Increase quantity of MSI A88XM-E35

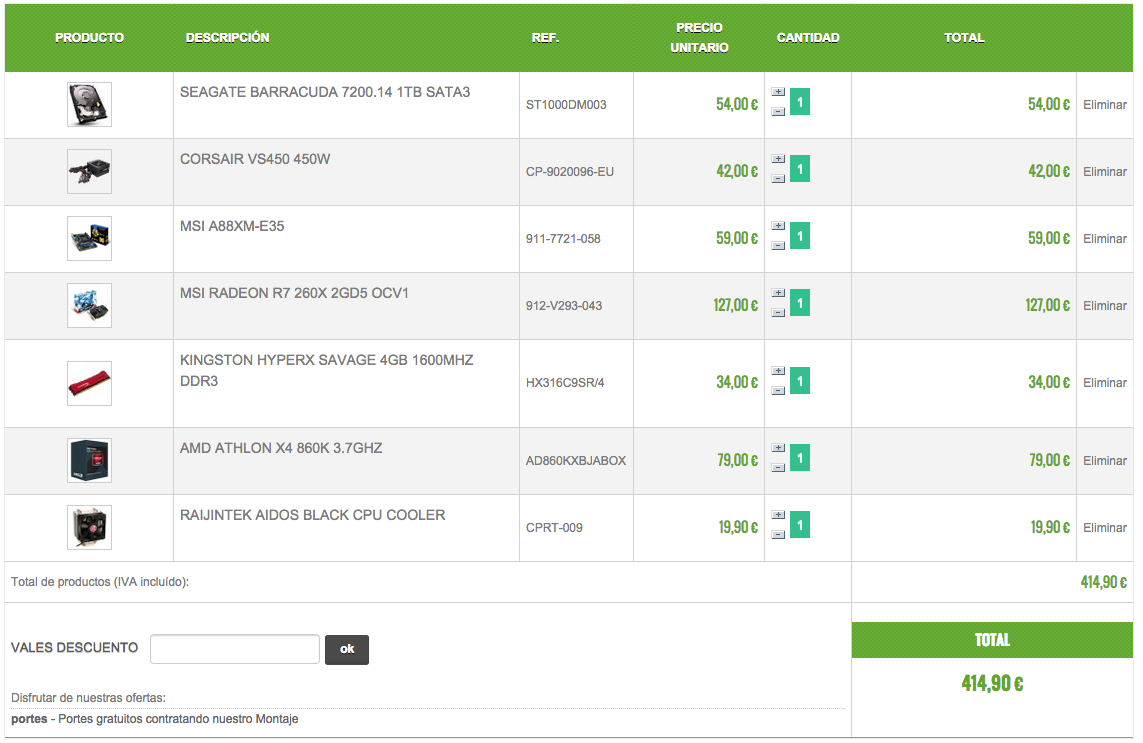pos(778,226)
